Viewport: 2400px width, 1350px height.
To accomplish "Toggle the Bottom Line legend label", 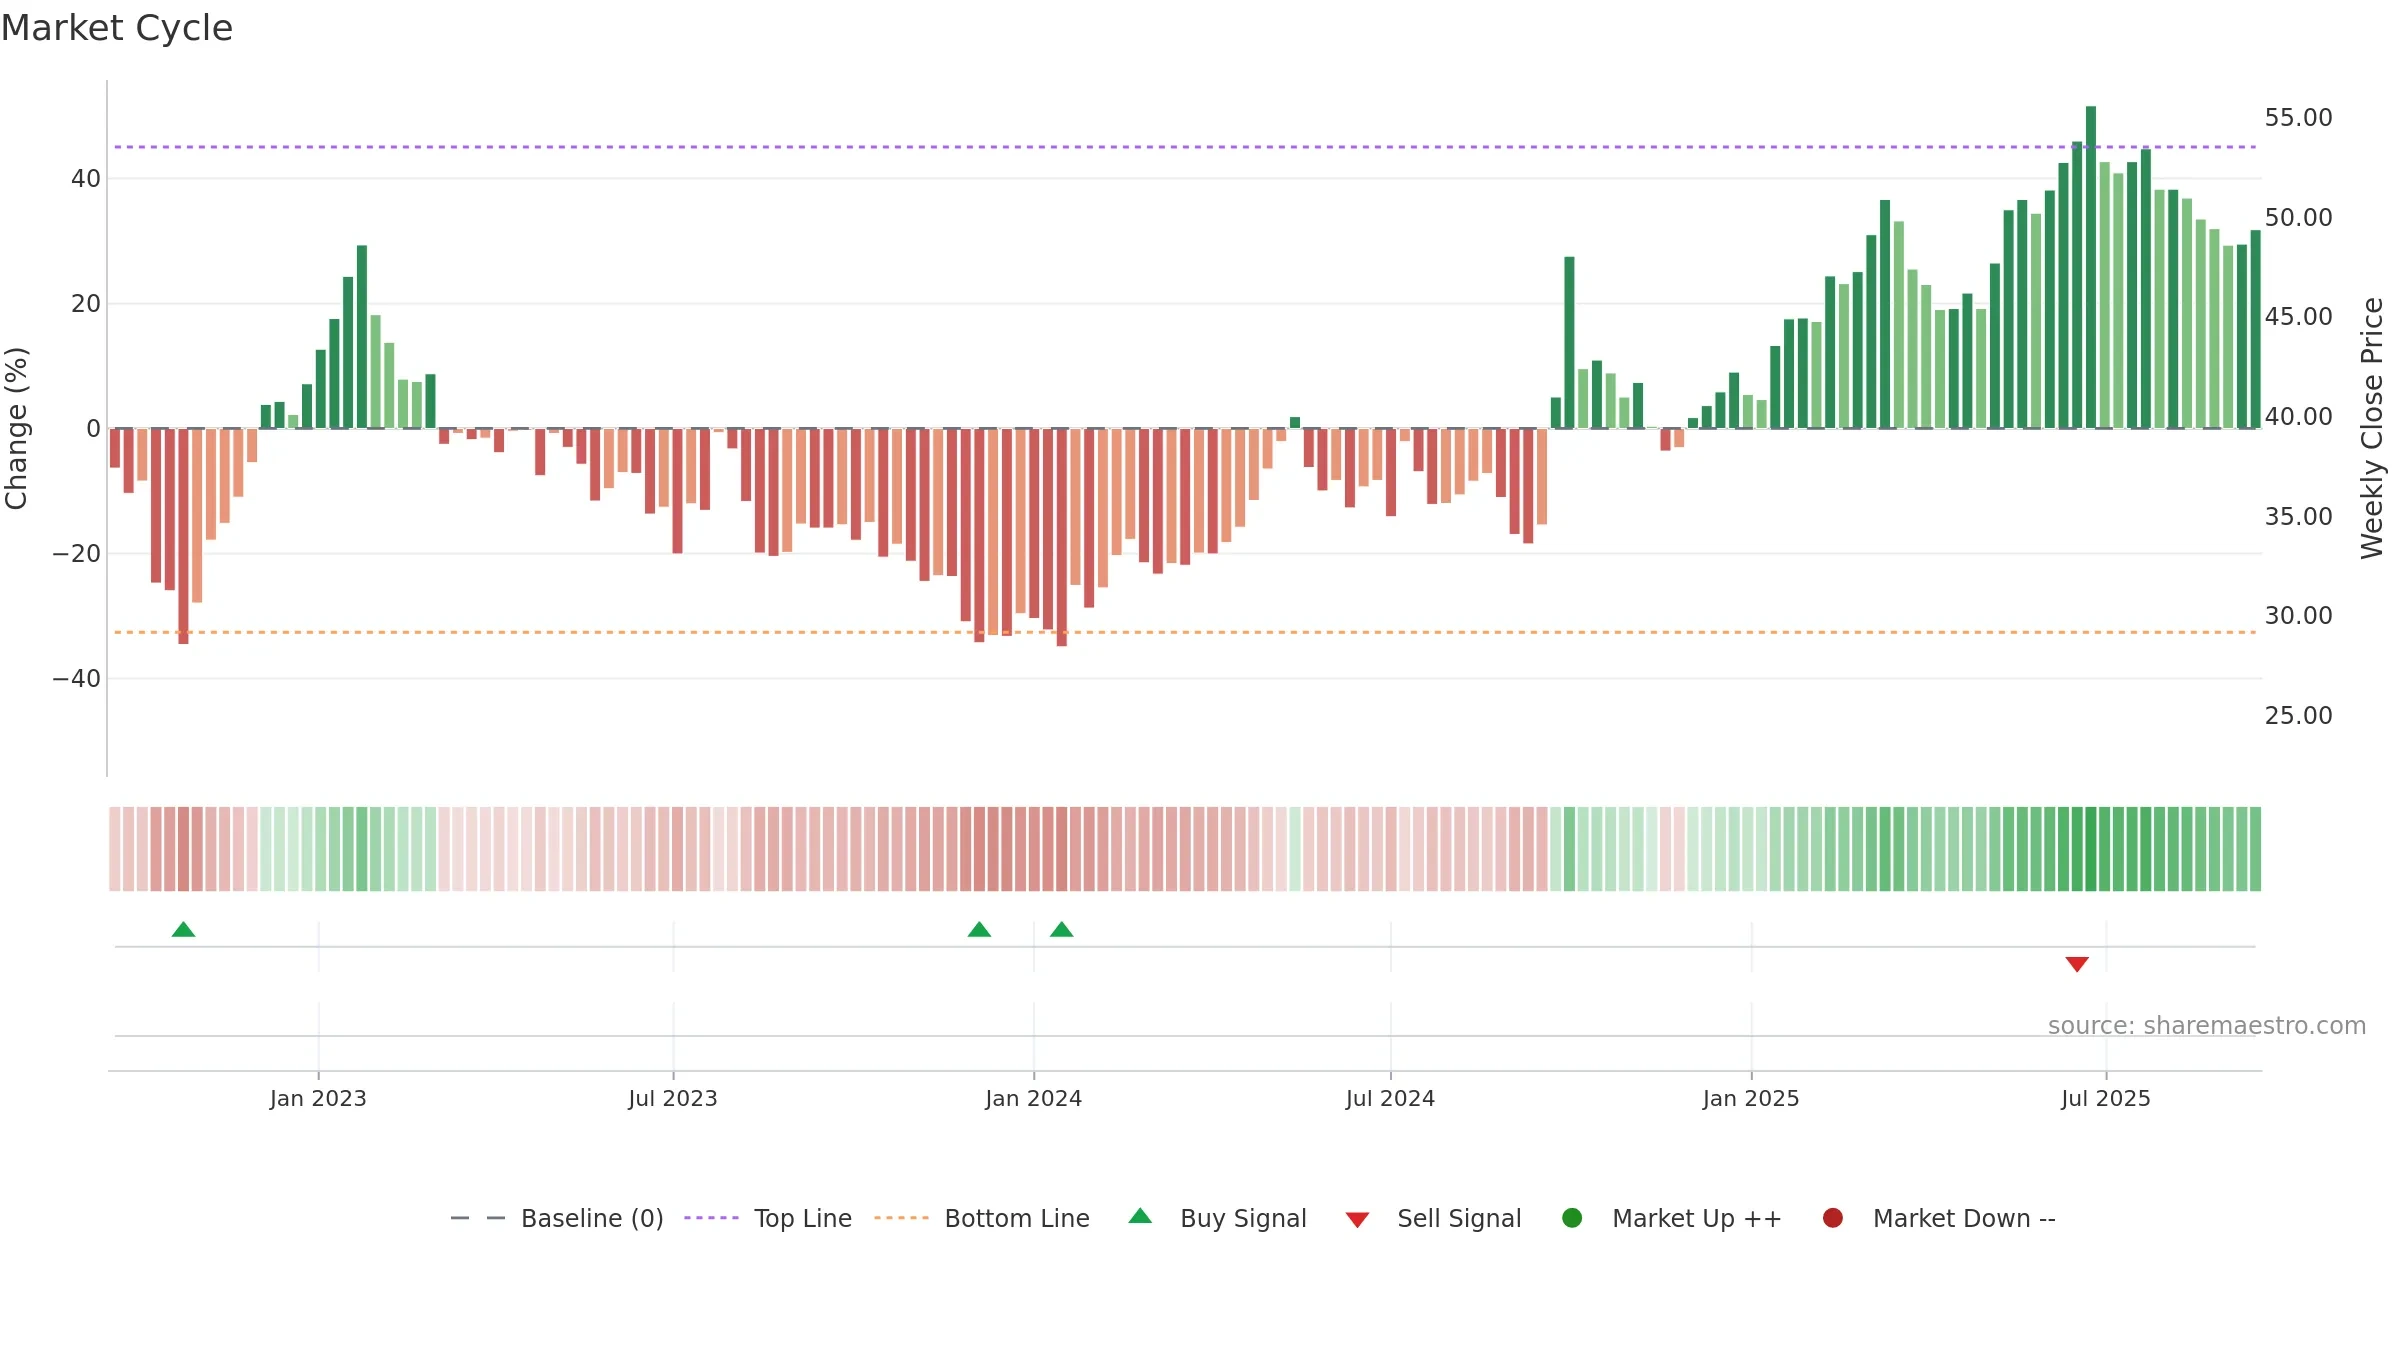I will tap(1017, 1219).
